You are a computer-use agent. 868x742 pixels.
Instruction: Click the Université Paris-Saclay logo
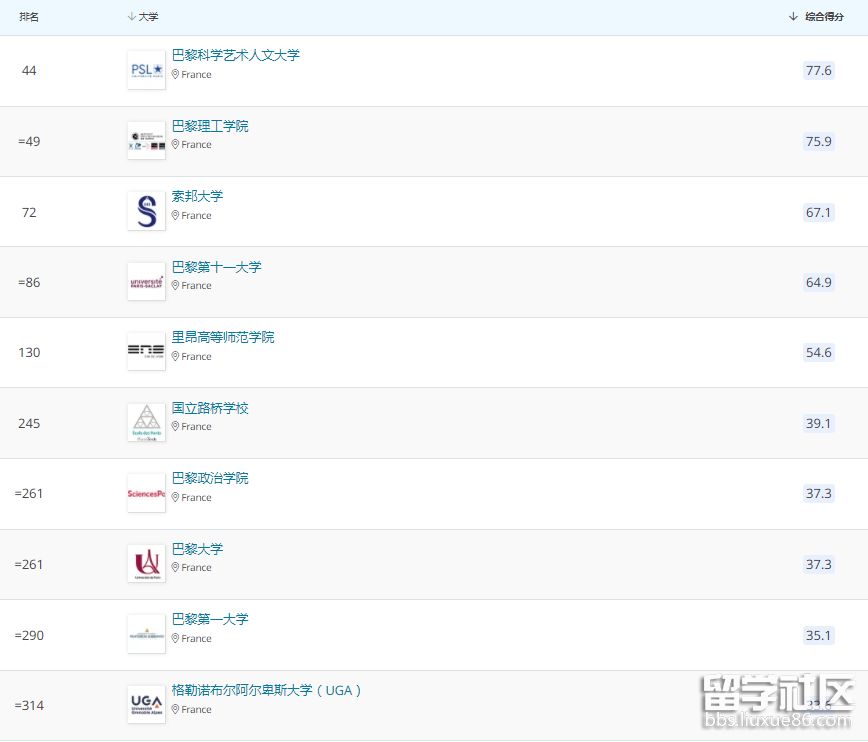tap(146, 282)
